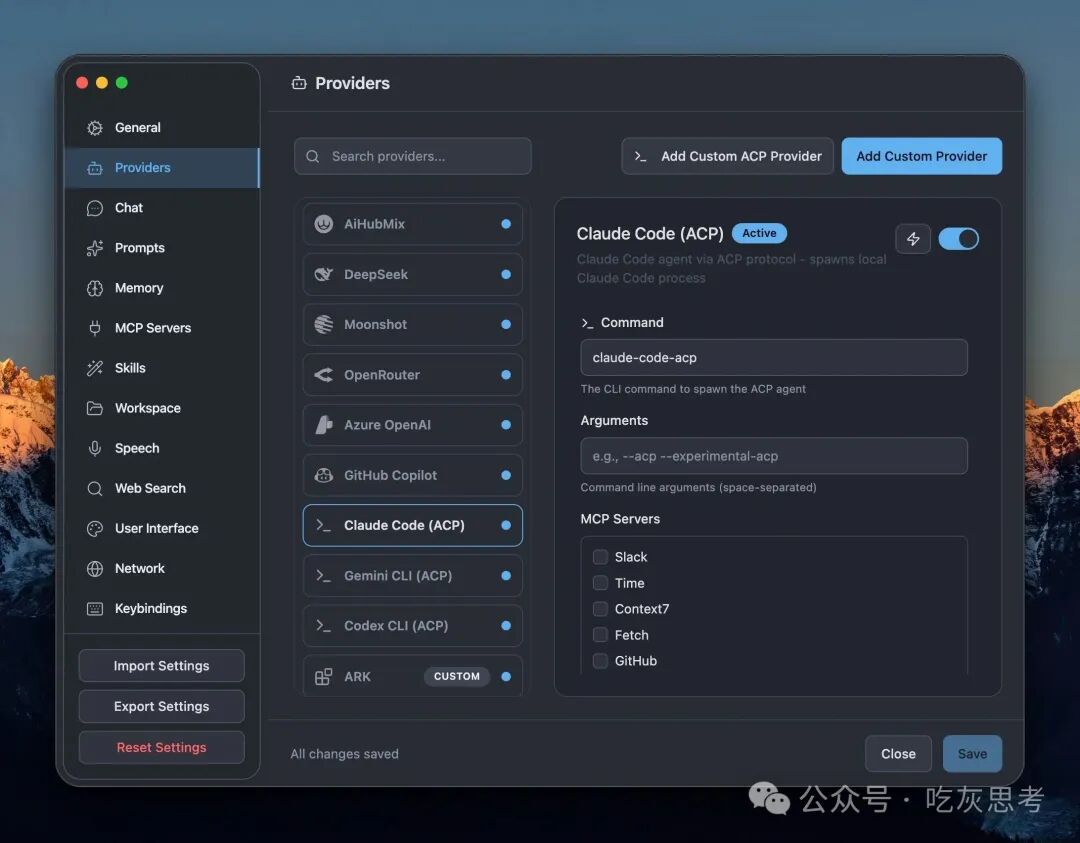Click the Skills wand icon
1080x843 pixels.
[x=95, y=368]
